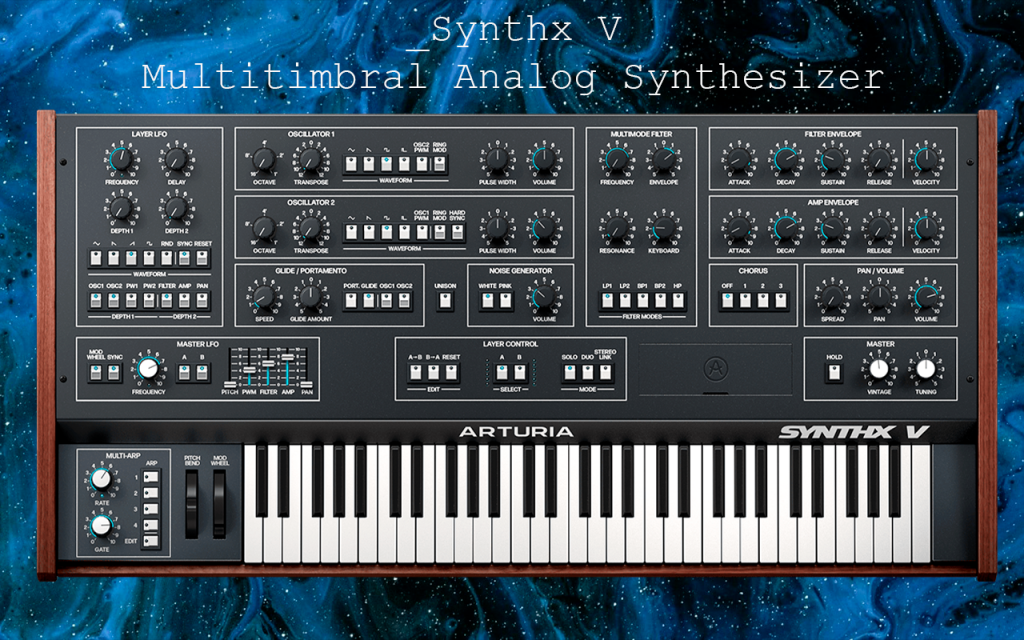
Task: Activate ARP 3 in Multi-Arp
Action: pos(151,509)
